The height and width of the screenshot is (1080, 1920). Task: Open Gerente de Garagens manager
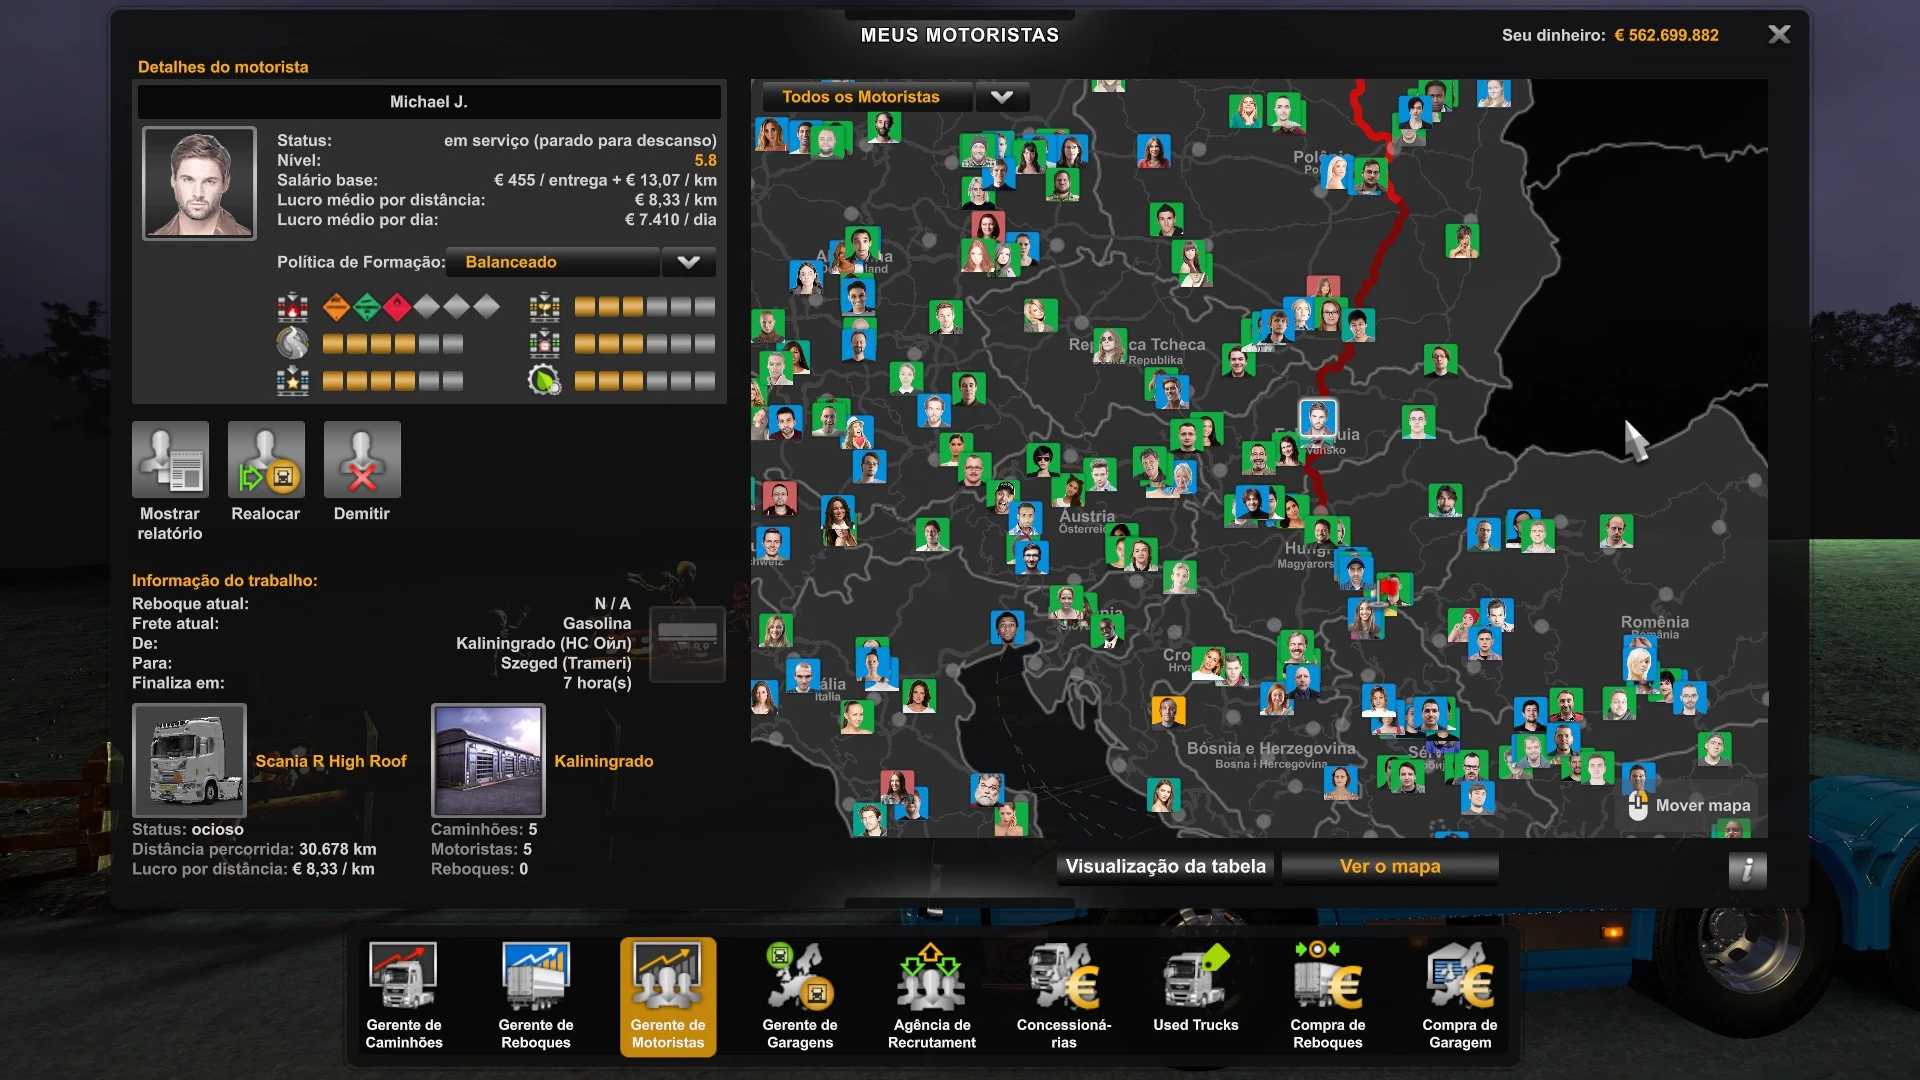click(x=799, y=995)
